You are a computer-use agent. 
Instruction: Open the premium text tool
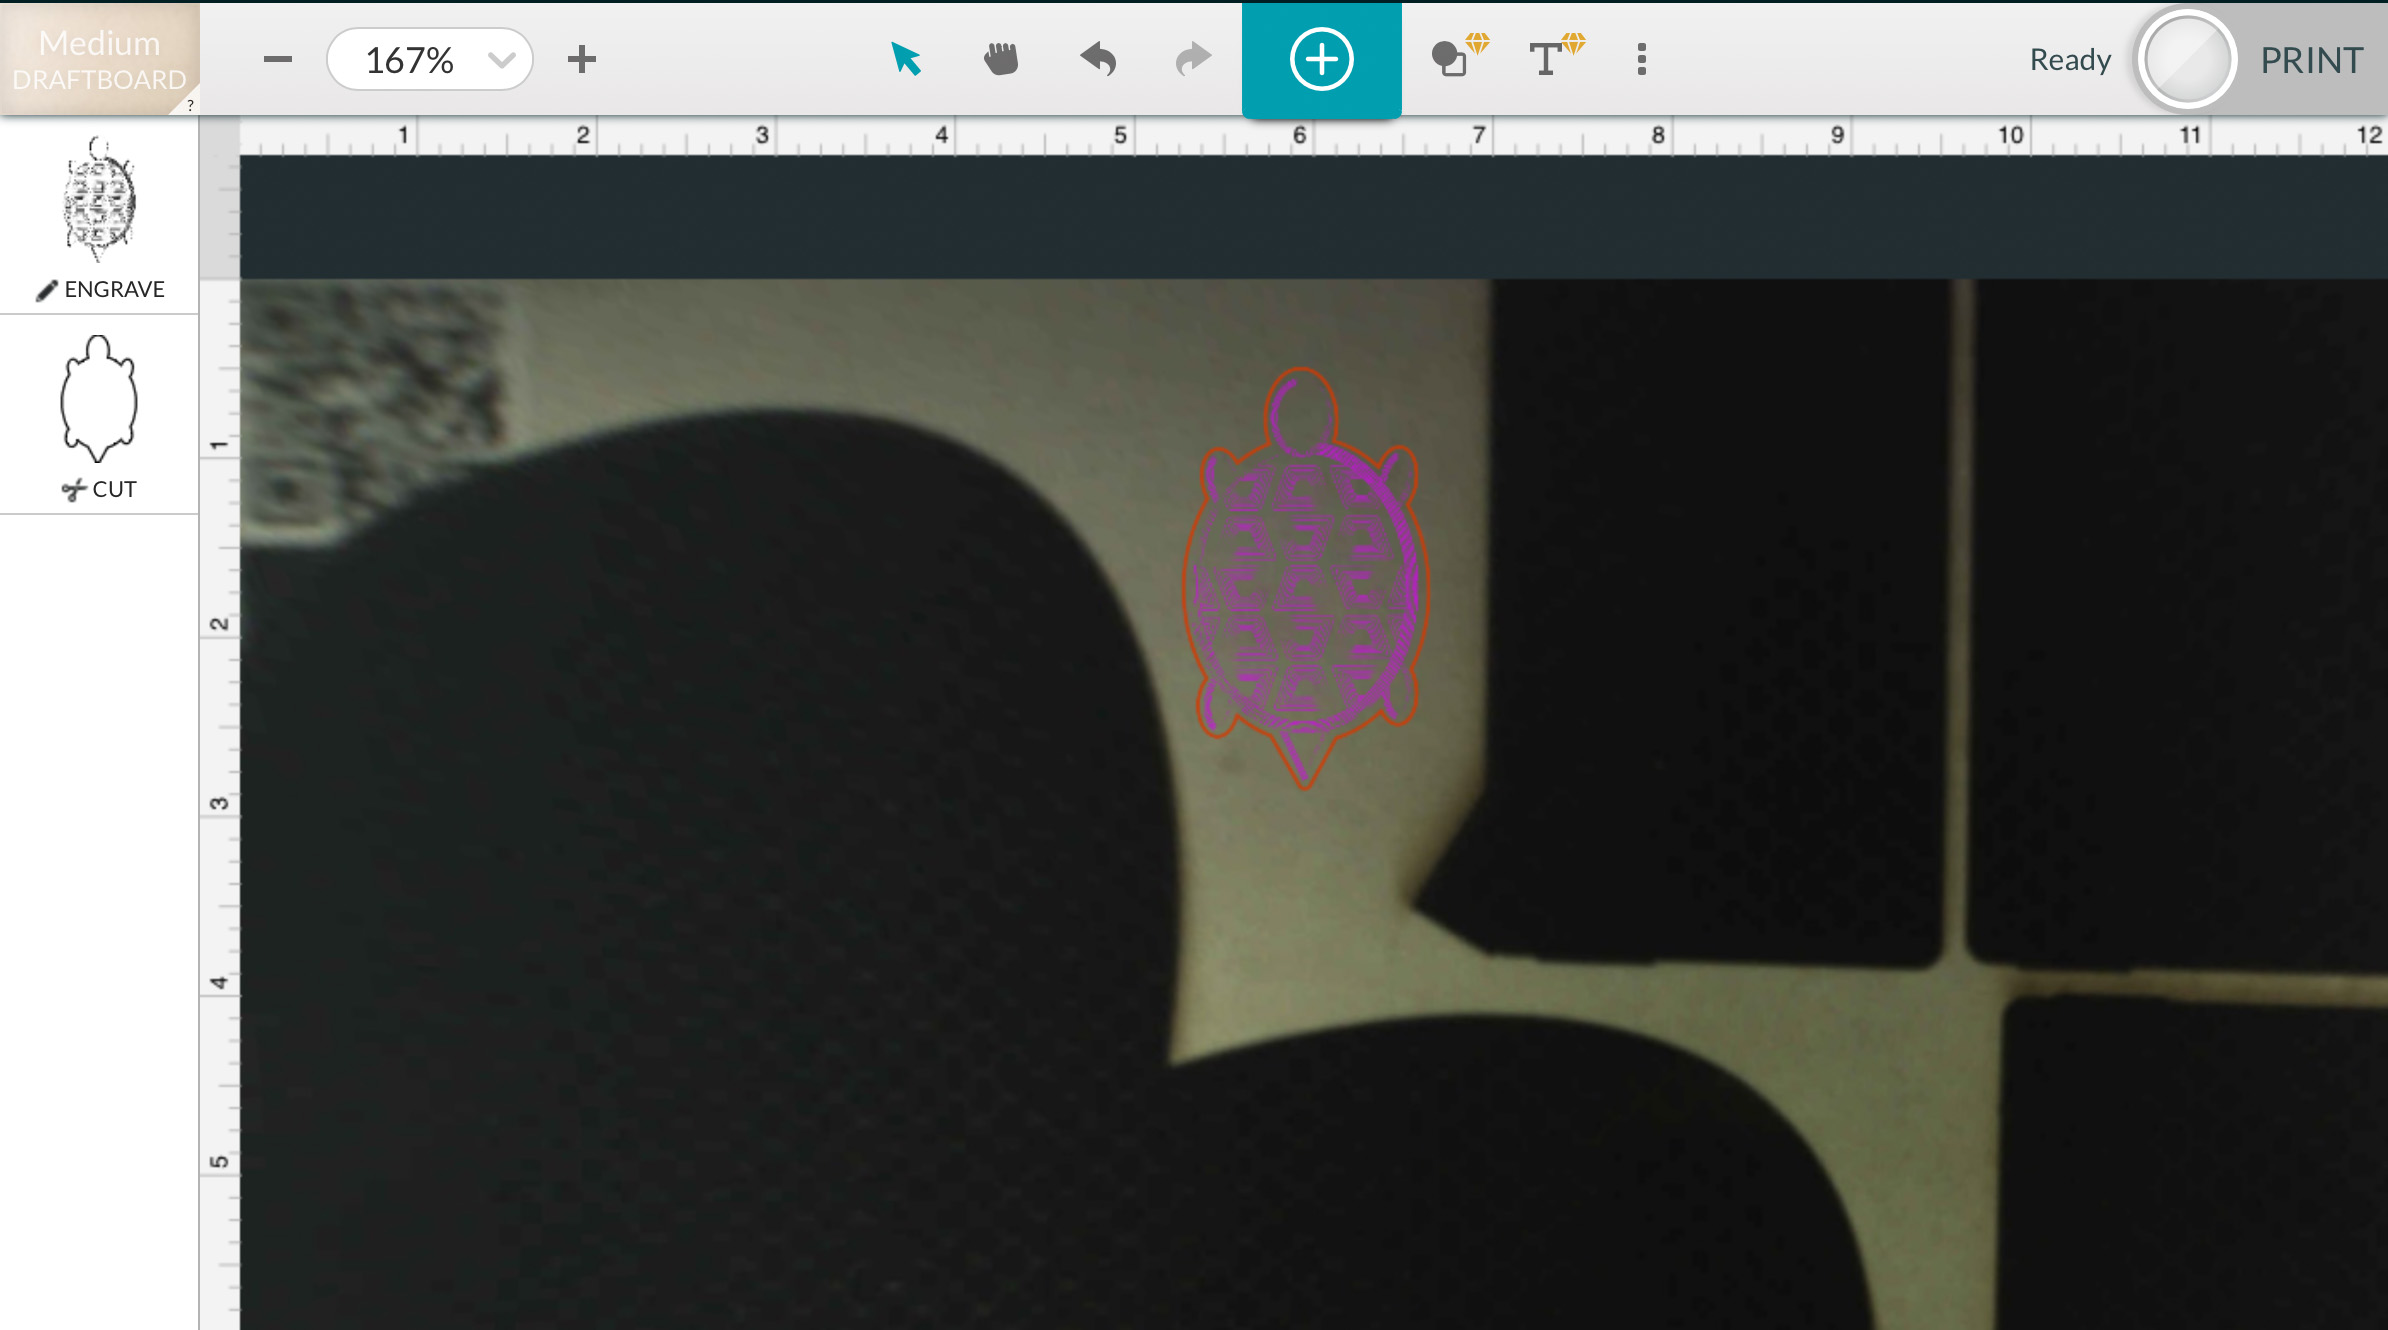pyautogui.click(x=1556, y=57)
